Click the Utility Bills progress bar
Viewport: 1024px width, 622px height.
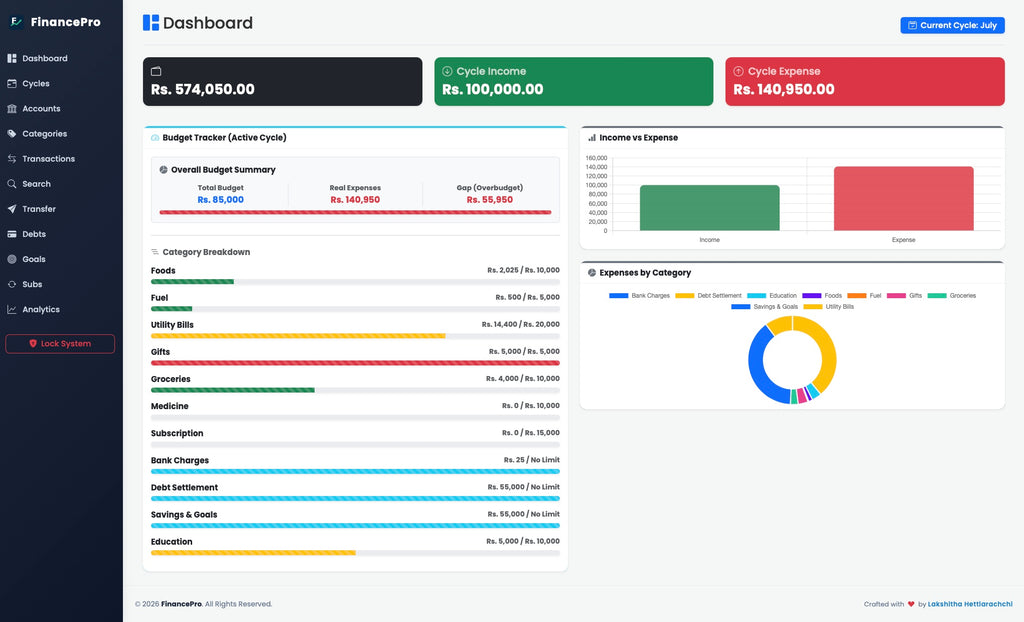(355, 336)
